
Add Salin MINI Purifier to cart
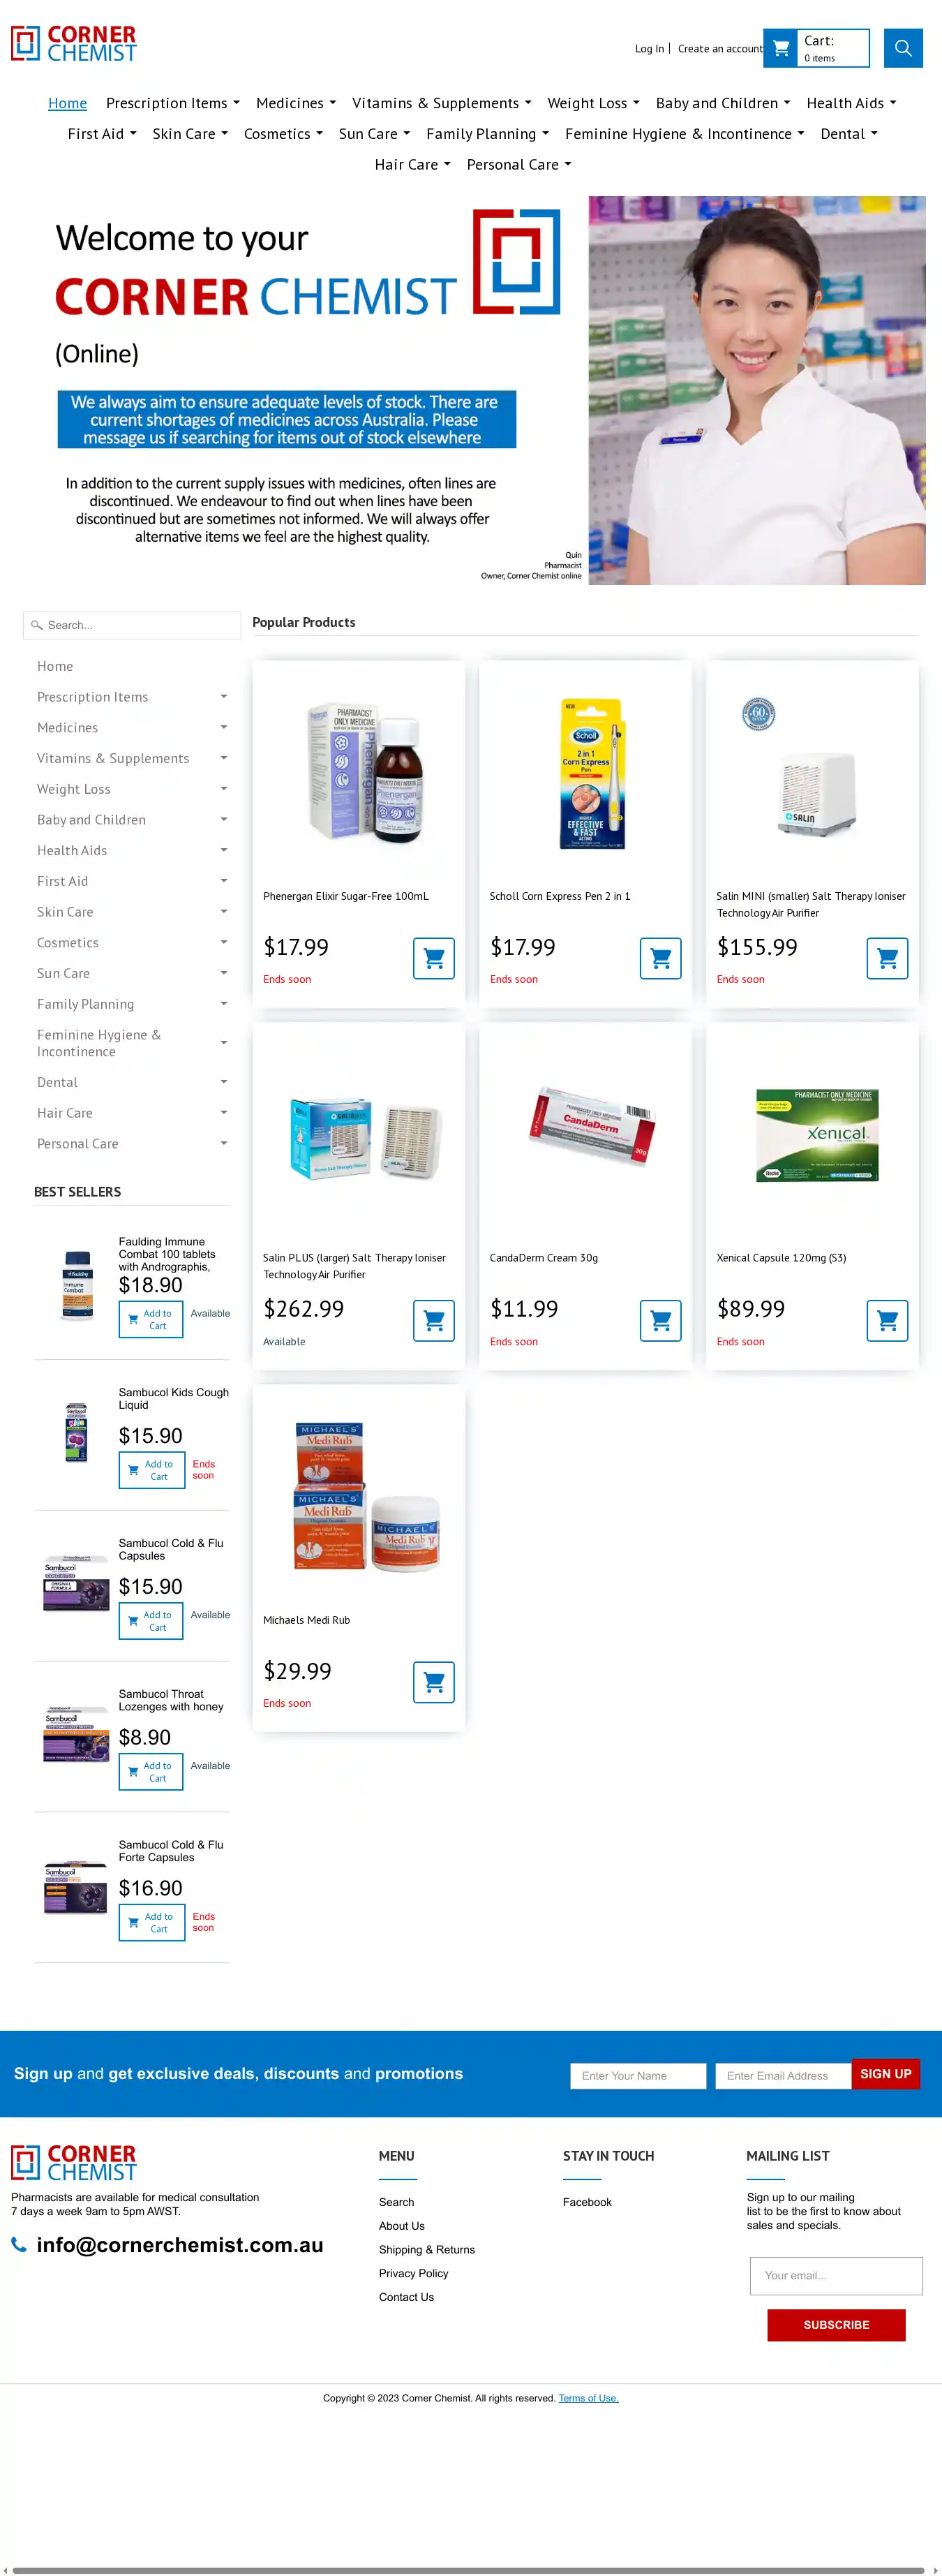(887, 958)
